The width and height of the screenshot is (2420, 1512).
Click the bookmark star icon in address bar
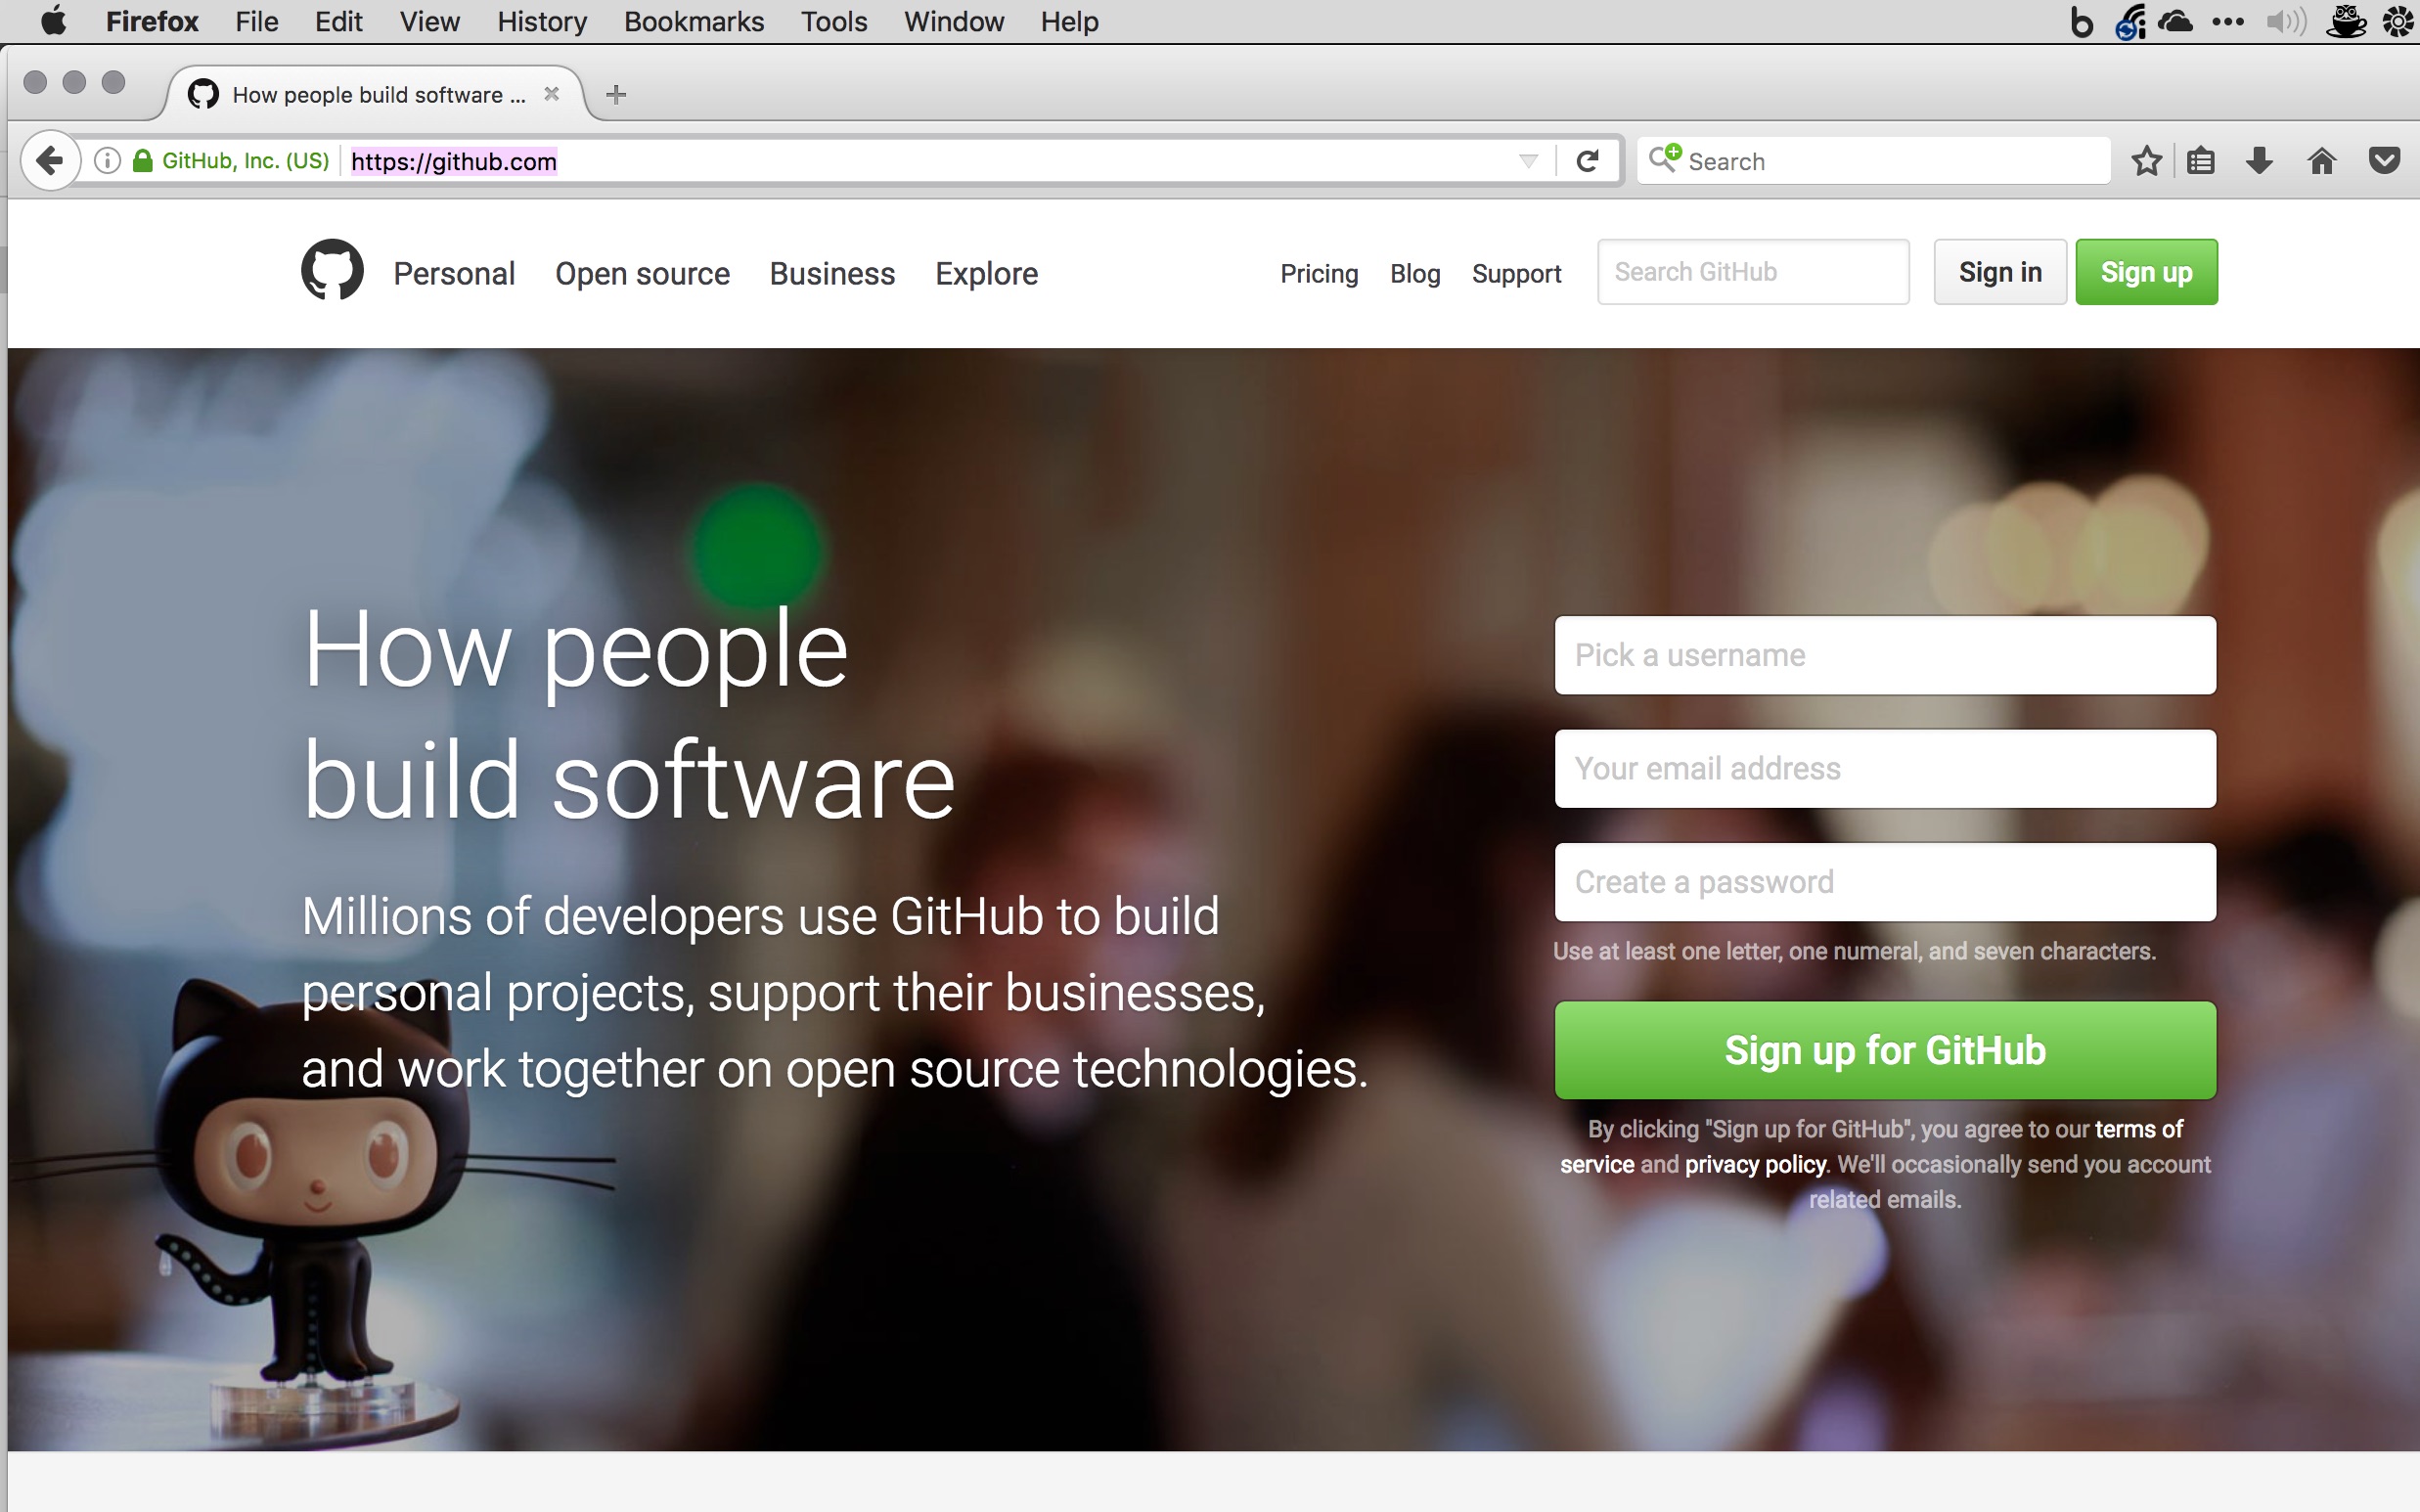click(x=2145, y=160)
